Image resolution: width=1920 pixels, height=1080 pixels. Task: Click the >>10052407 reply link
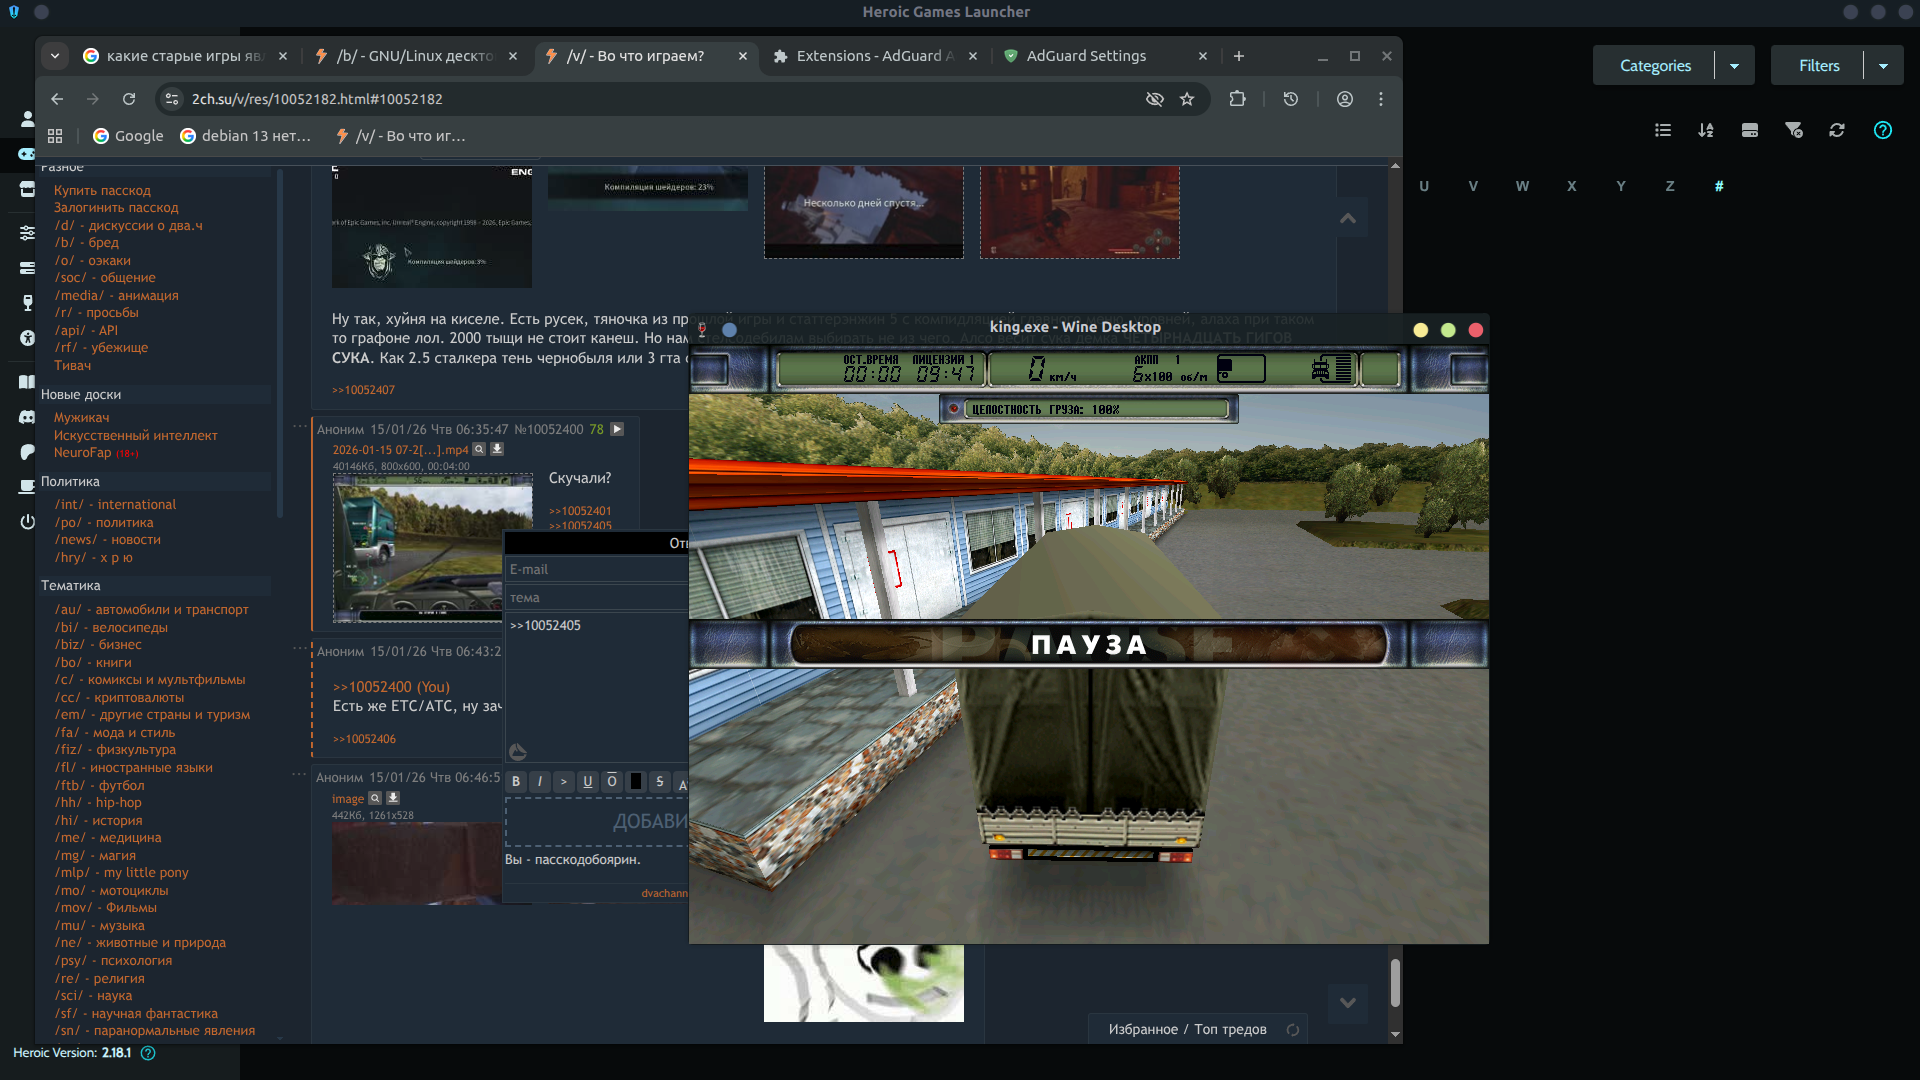(x=363, y=390)
